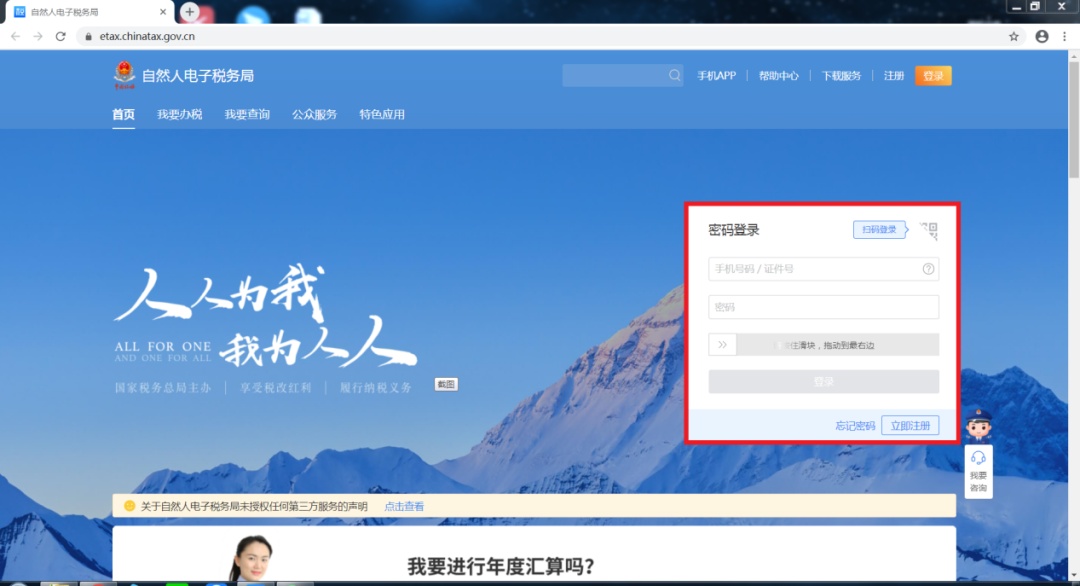Click the site lock security icon
The image size is (1080, 586).
point(88,36)
